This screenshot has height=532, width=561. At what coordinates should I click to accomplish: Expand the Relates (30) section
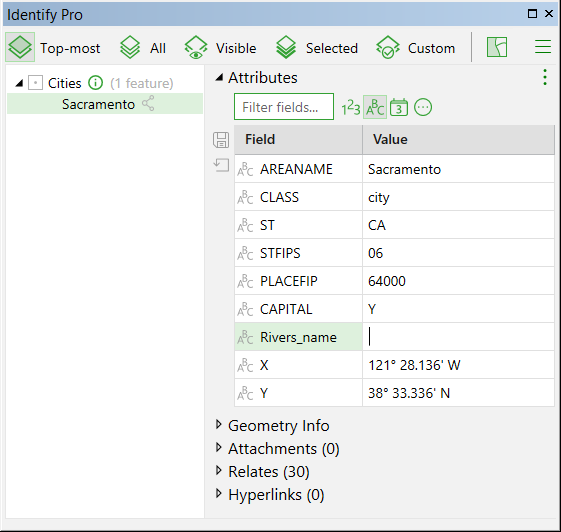(218, 470)
